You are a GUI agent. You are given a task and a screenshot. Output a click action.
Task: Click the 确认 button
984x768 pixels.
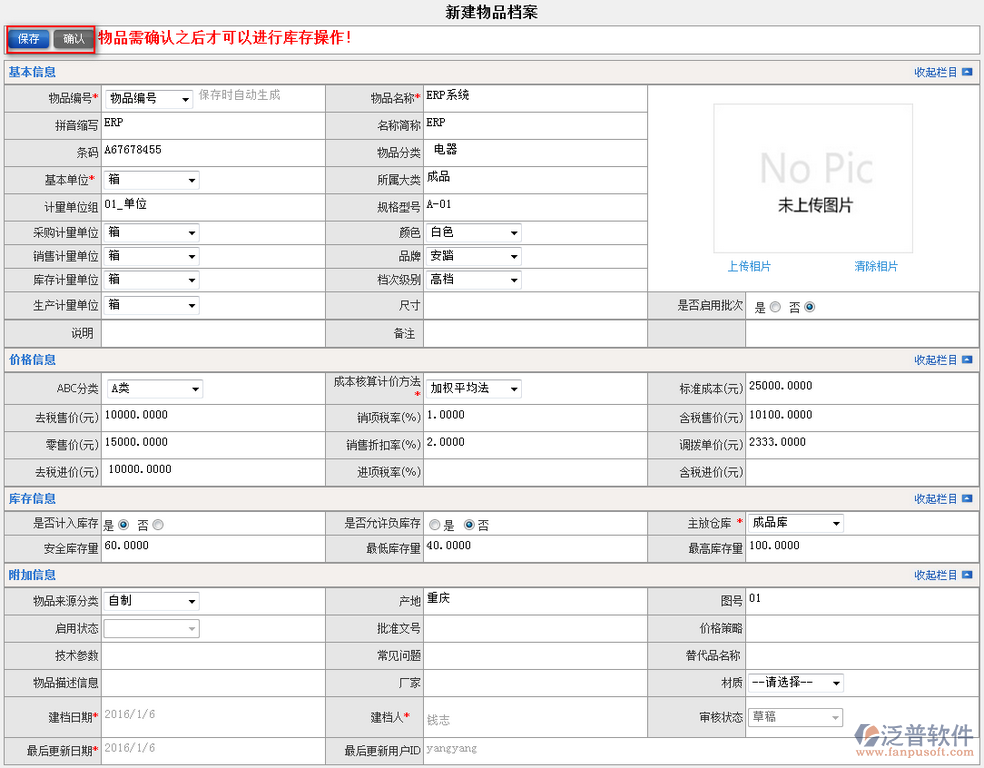[74, 39]
